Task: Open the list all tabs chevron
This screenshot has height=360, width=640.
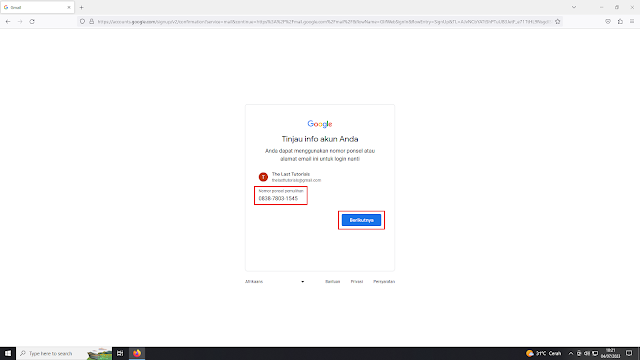Action: 574,7
